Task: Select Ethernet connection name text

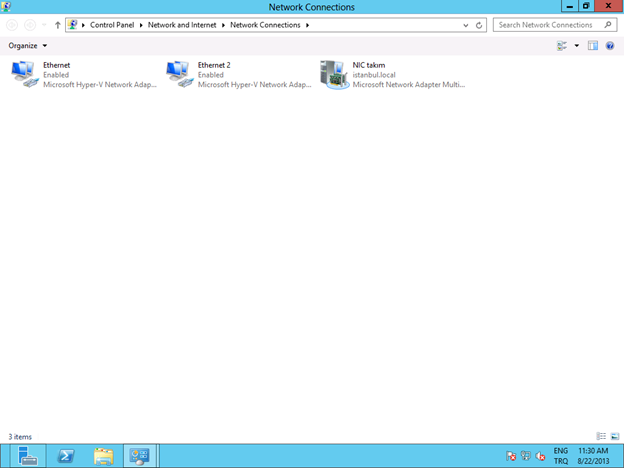Action: tap(57, 65)
